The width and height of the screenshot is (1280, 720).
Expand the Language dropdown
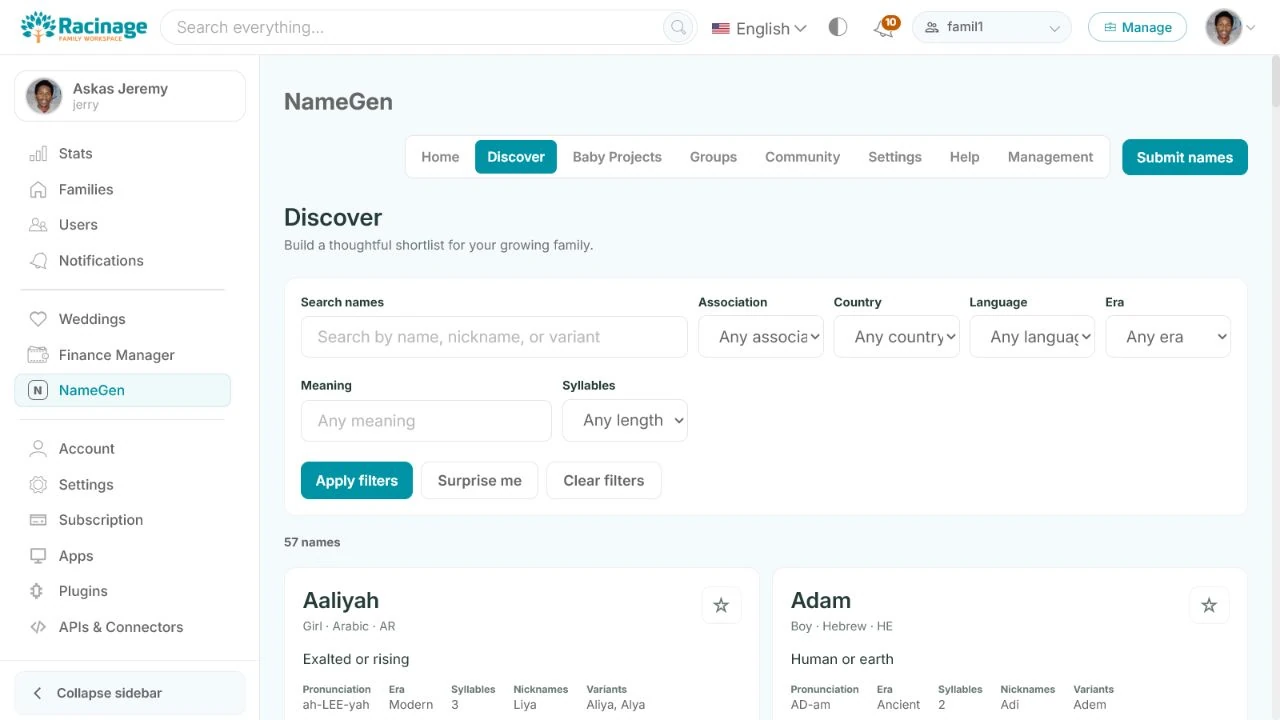(x=1032, y=337)
